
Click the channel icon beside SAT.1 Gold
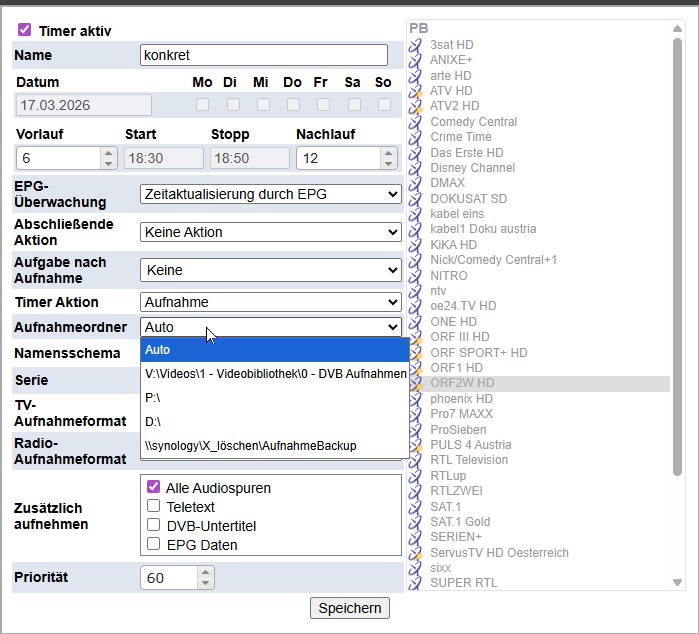point(416,522)
